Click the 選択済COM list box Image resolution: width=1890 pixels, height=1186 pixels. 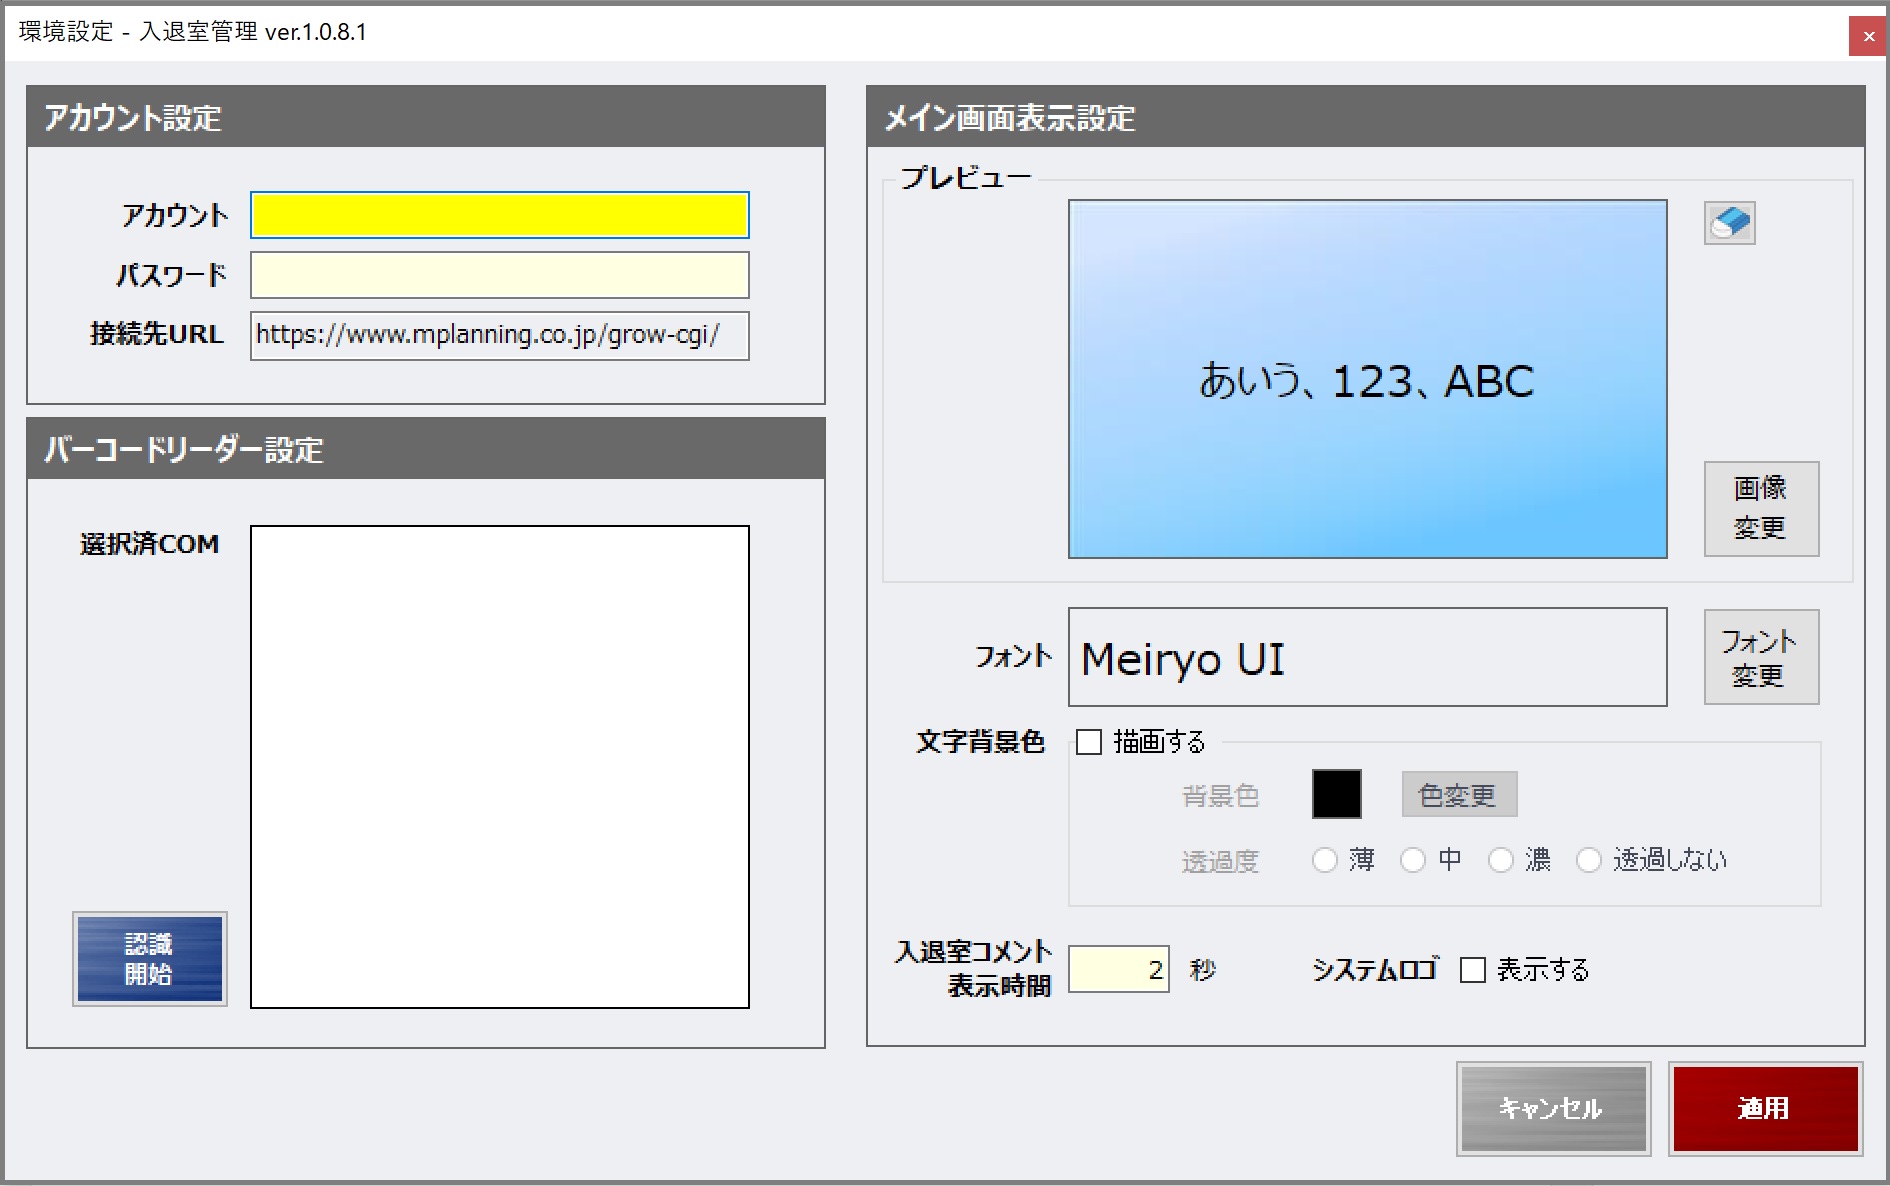[499, 766]
